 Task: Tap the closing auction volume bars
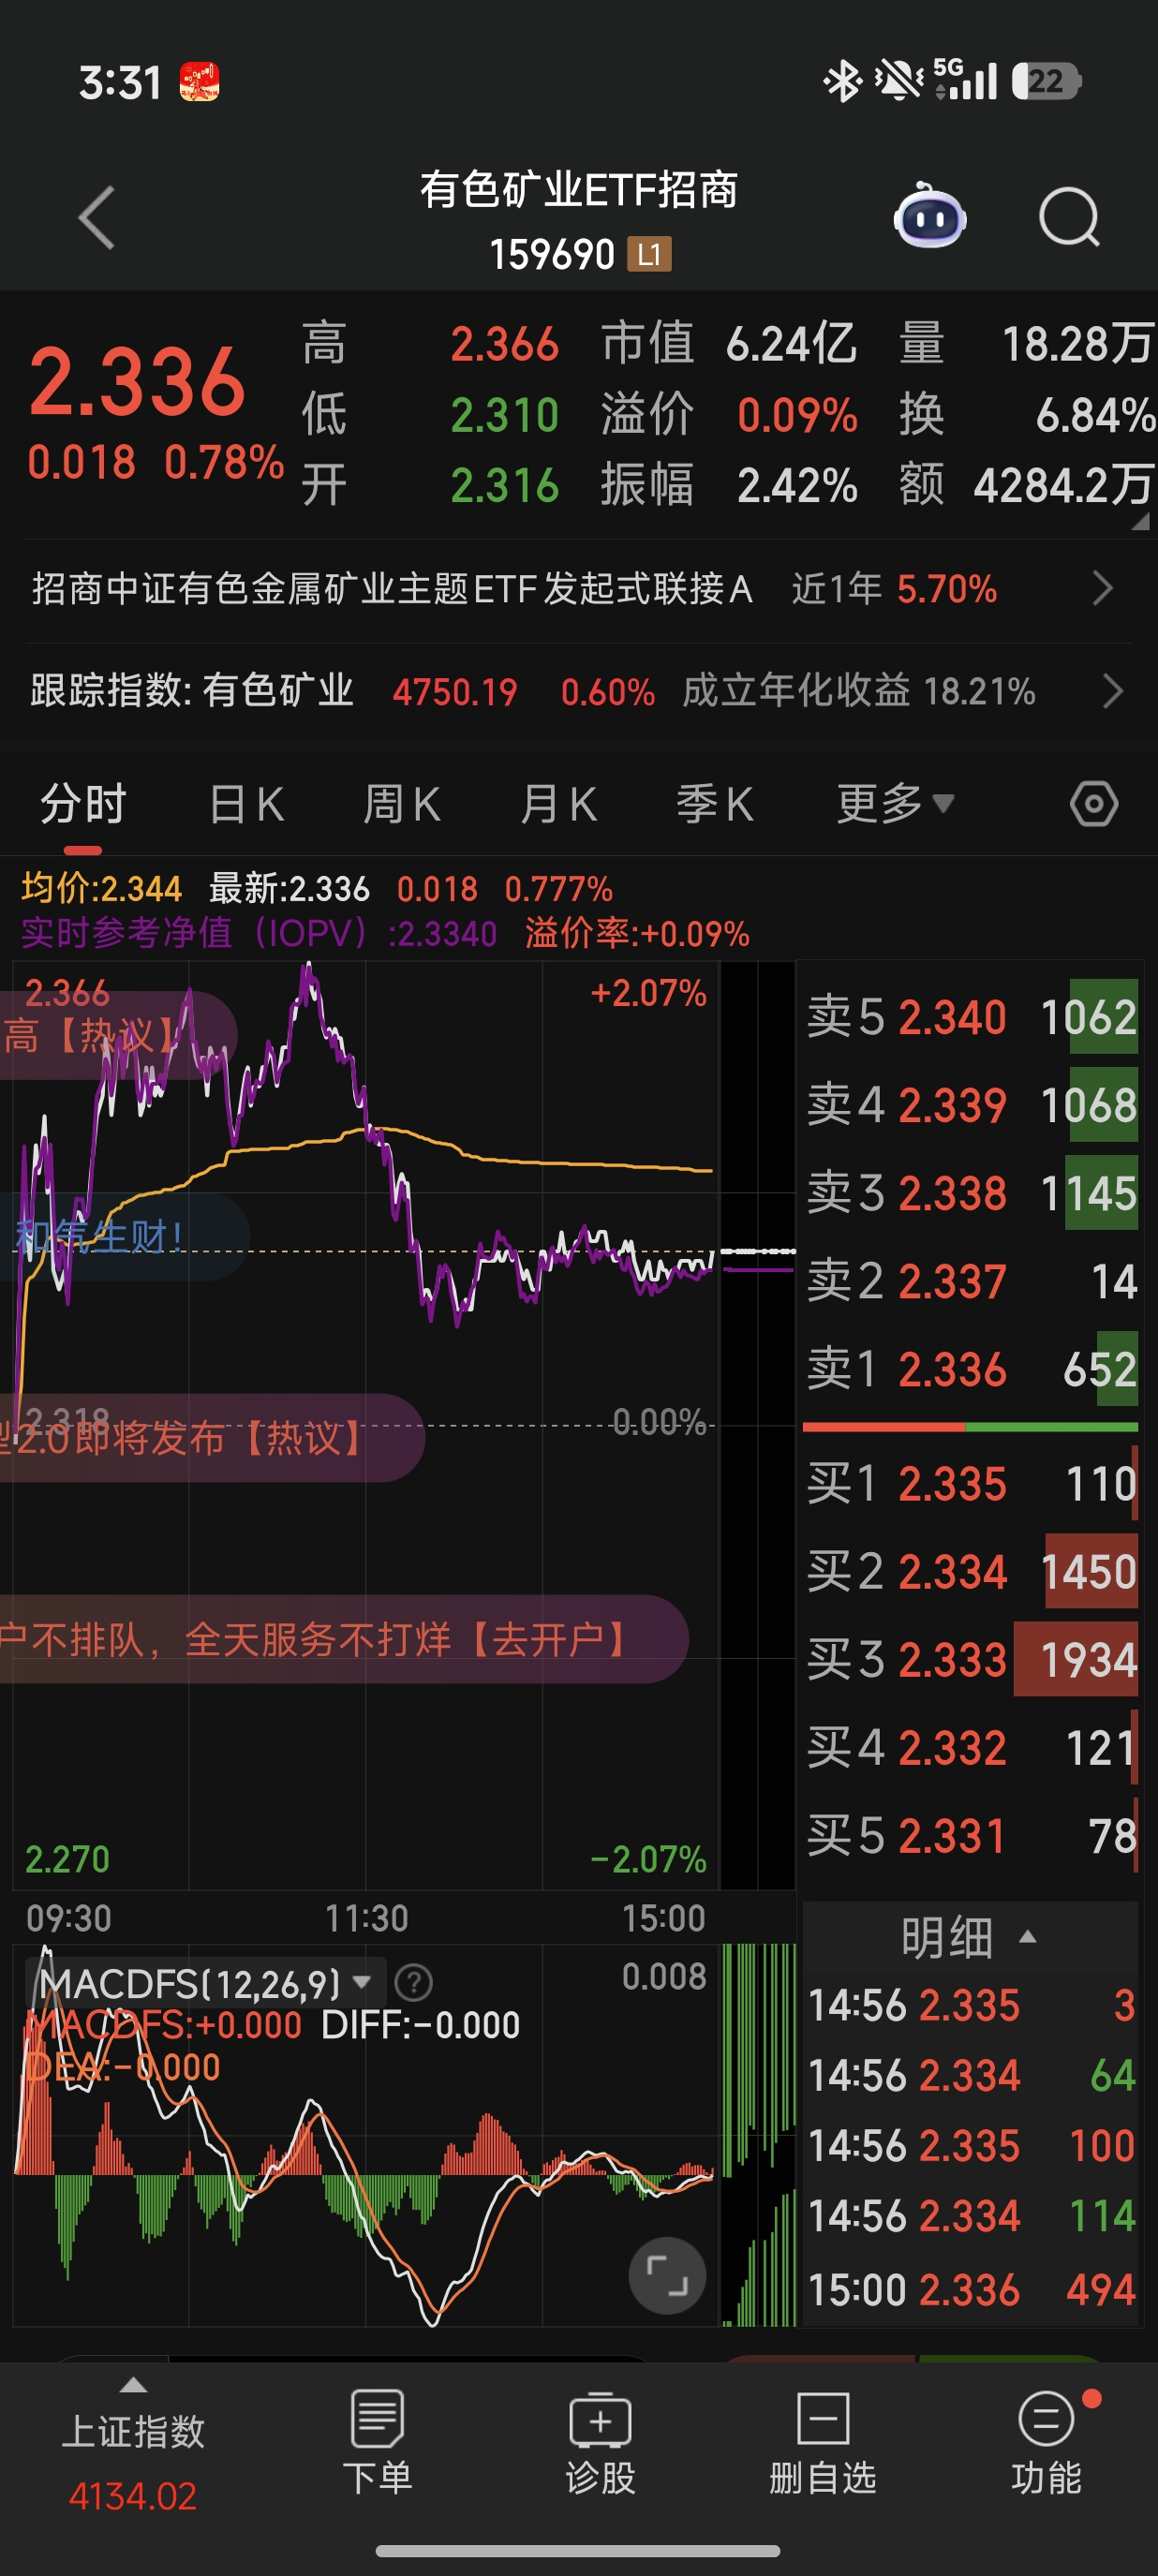[759, 2135]
